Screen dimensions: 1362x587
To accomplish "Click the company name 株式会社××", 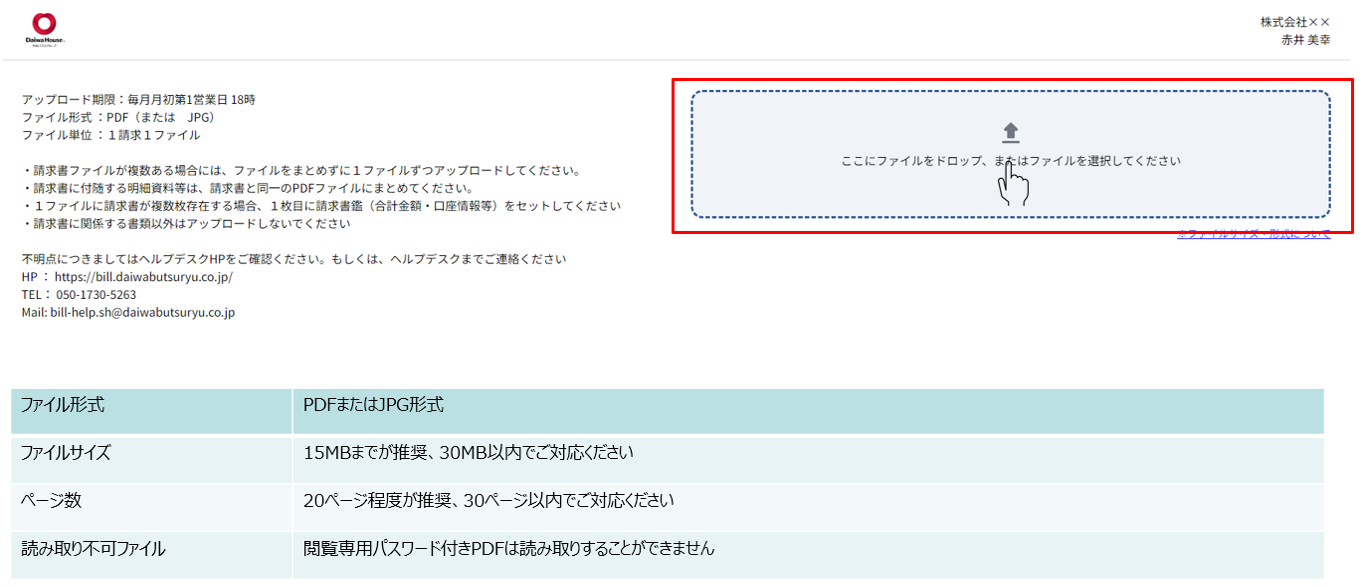I will [1308, 22].
